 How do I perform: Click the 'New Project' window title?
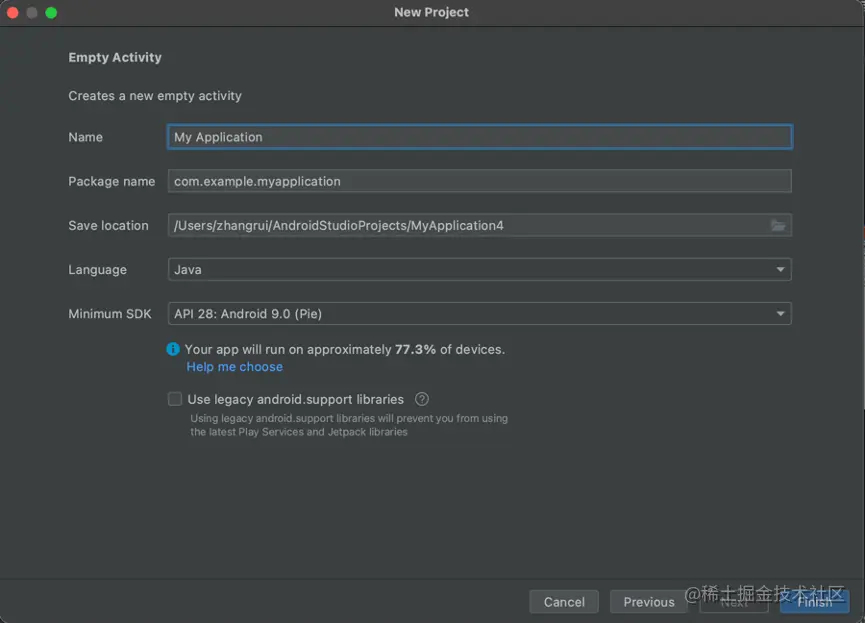(x=431, y=12)
